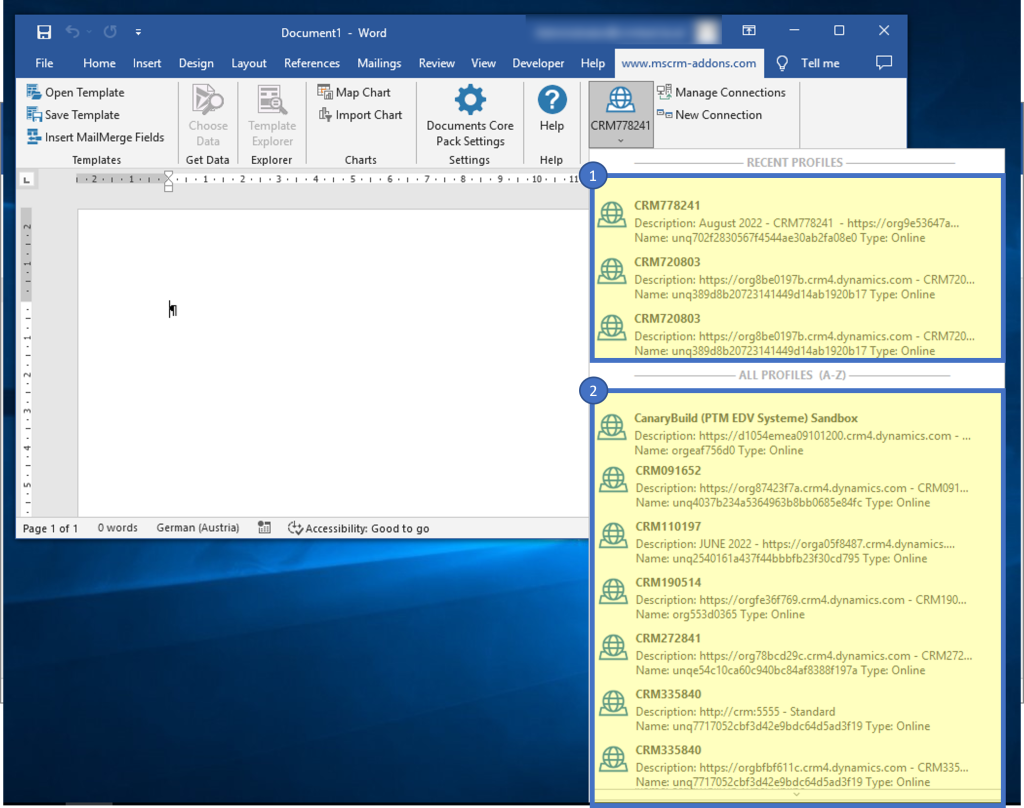1024x808 pixels.
Task: Click the globe icon beside CRM110197
Action: (x=613, y=535)
